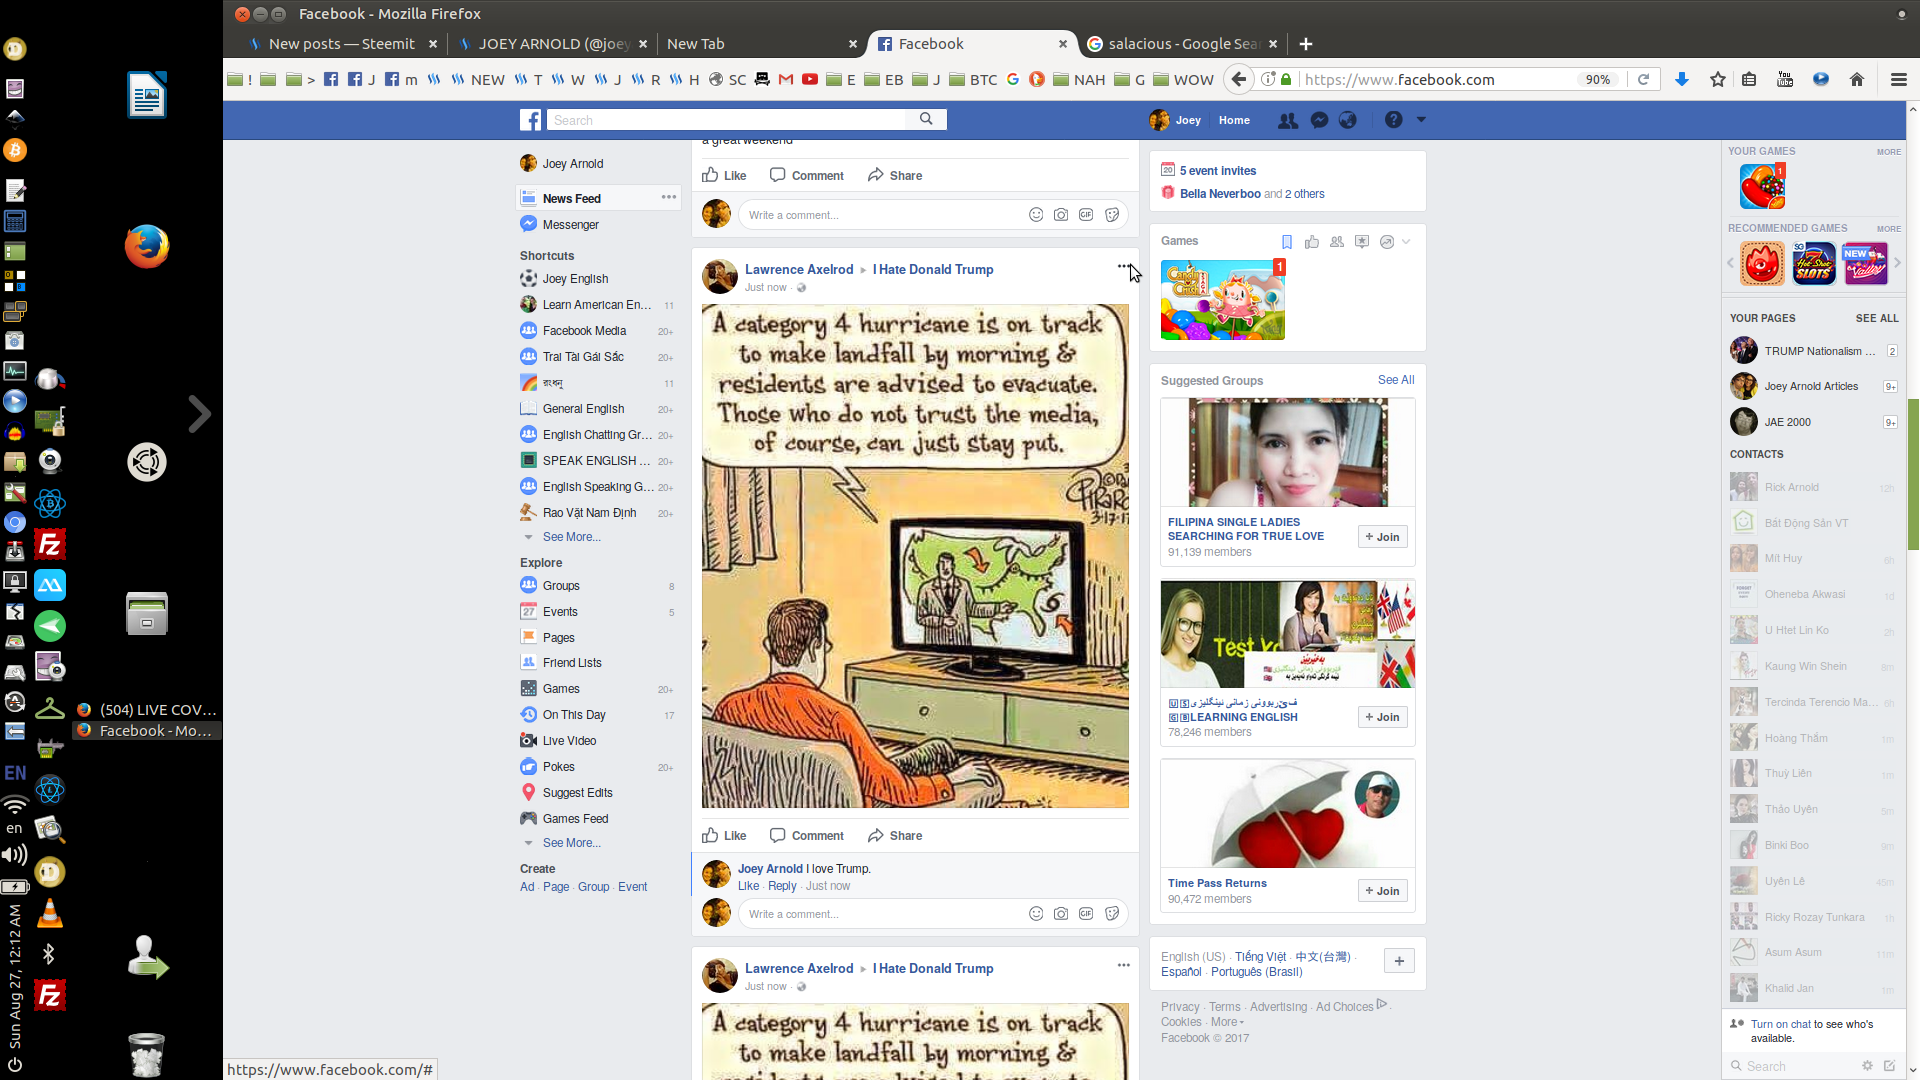This screenshot has width=1920, height=1080.
Task: Open the hurricane cartoon image
Action: pos(915,556)
